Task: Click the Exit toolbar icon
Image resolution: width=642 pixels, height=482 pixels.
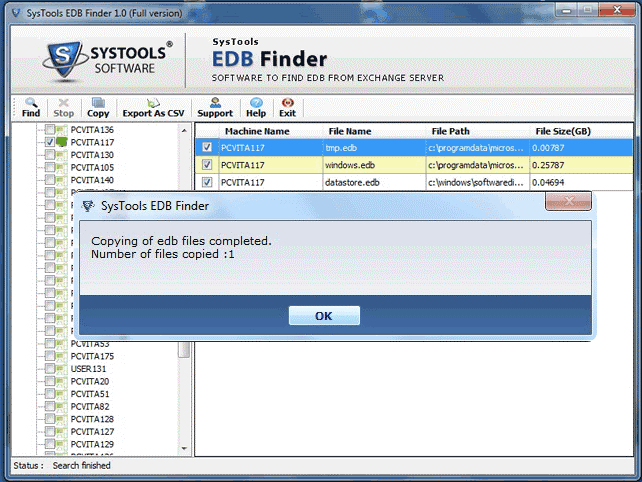Action: [x=287, y=107]
